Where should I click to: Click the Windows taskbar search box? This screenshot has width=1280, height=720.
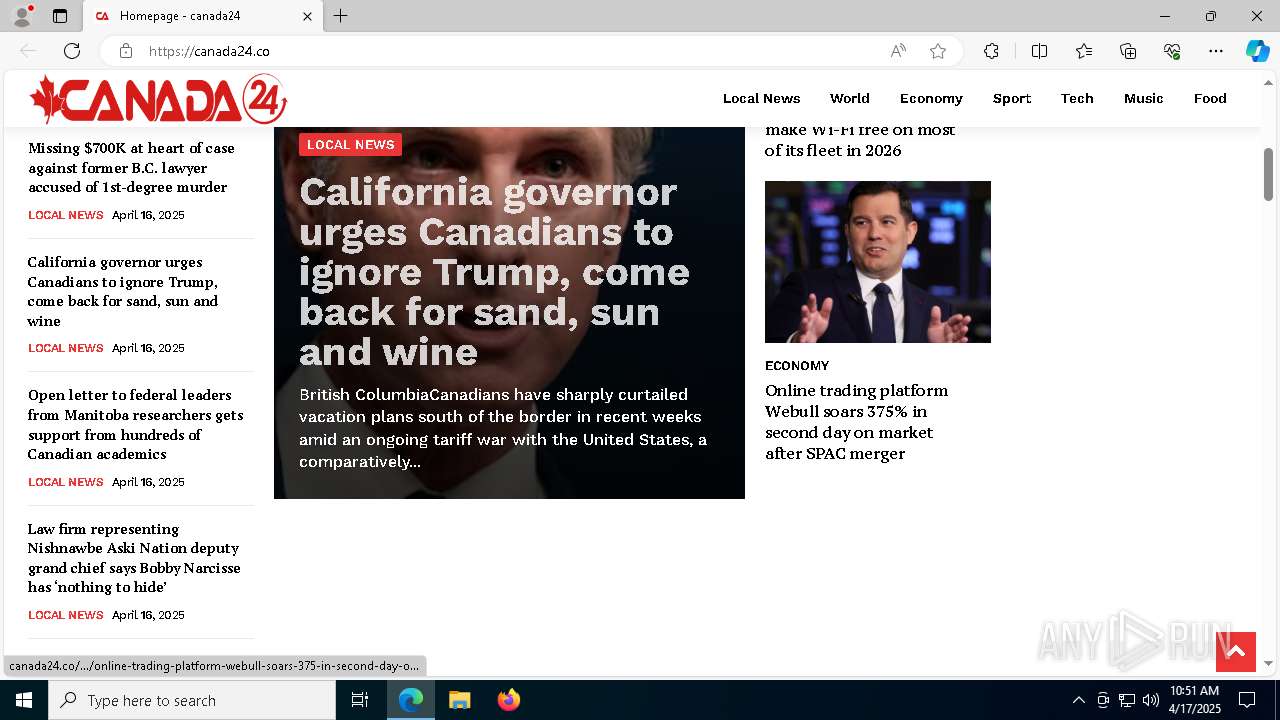click(192, 700)
